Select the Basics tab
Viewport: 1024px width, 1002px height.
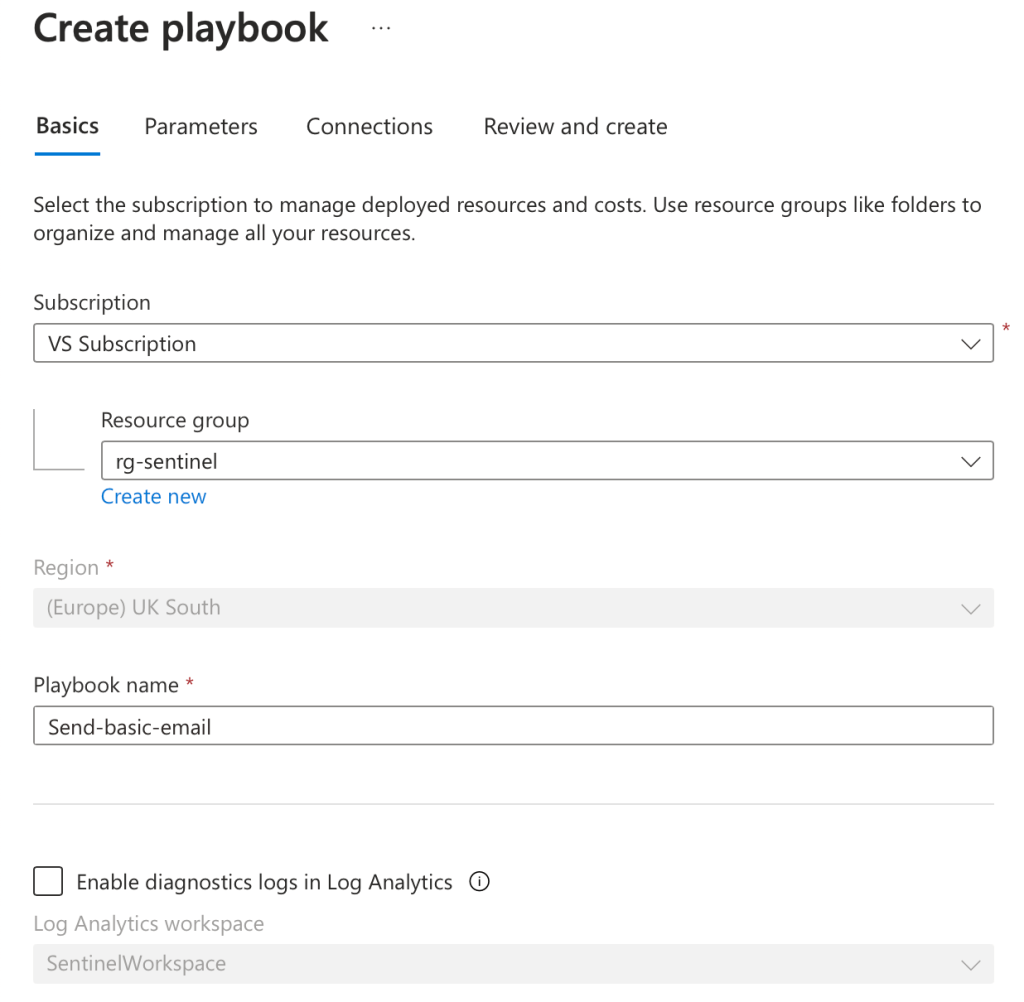click(67, 127)
